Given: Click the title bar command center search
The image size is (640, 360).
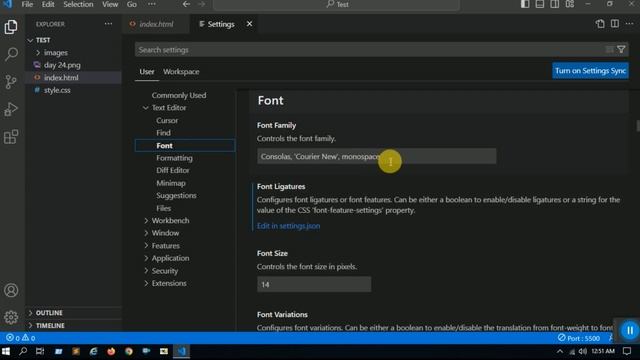Looking at the screenshot, I should click(337, 4).
